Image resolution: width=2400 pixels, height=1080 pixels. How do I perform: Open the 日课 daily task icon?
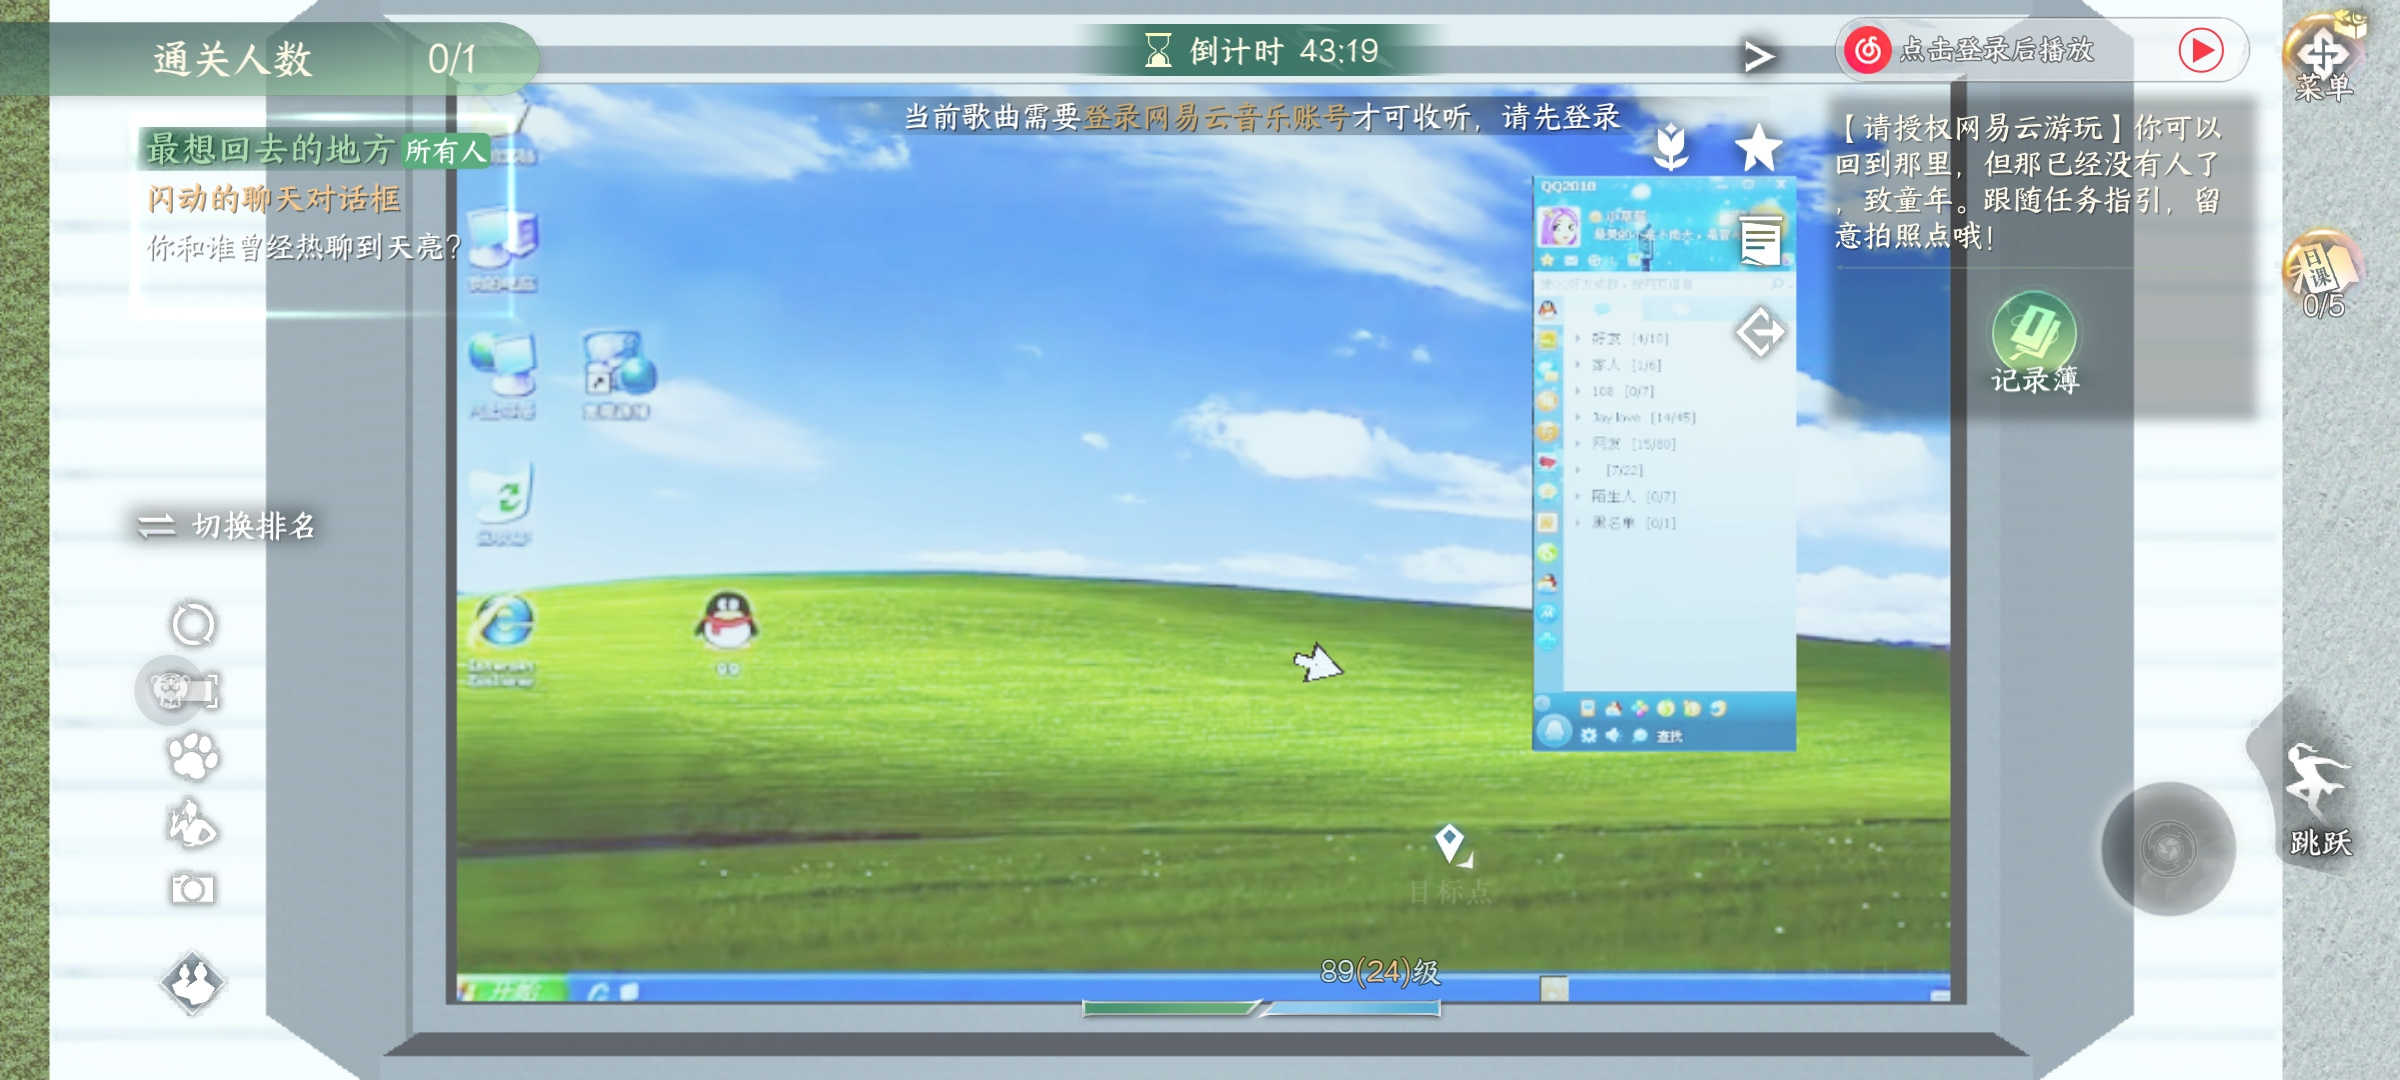point(2323,275)
